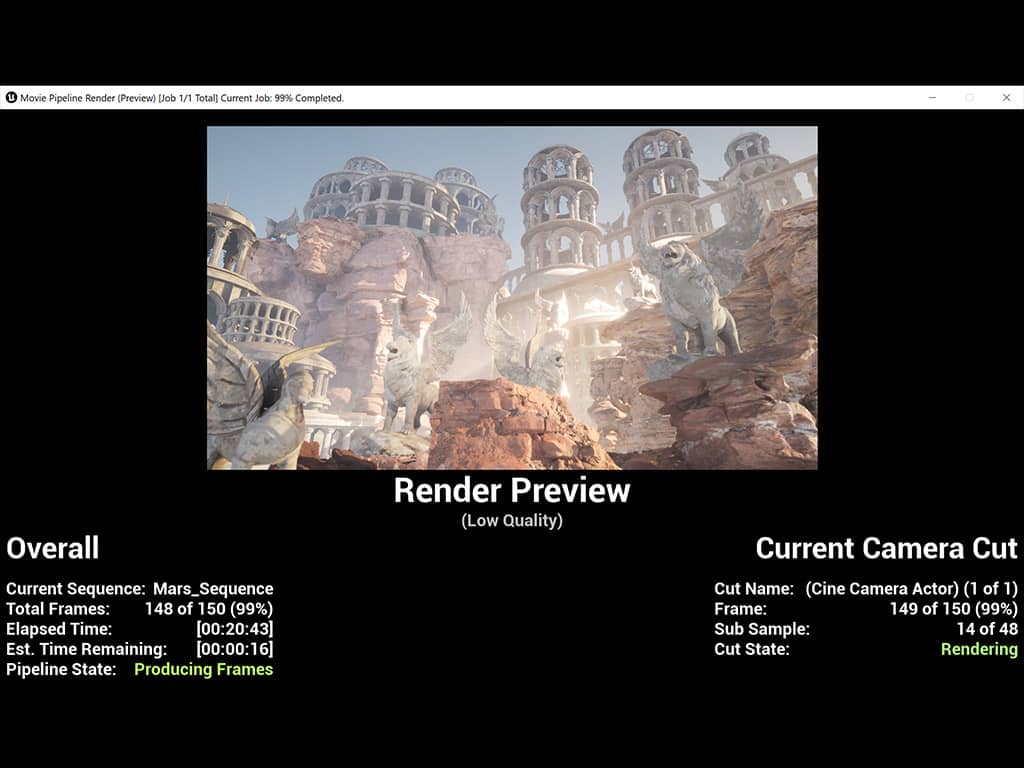The height and width of the screenshot is (768, 1024).
Task: Click the 'Current Sequence:' label
Action: pos(76,588)
